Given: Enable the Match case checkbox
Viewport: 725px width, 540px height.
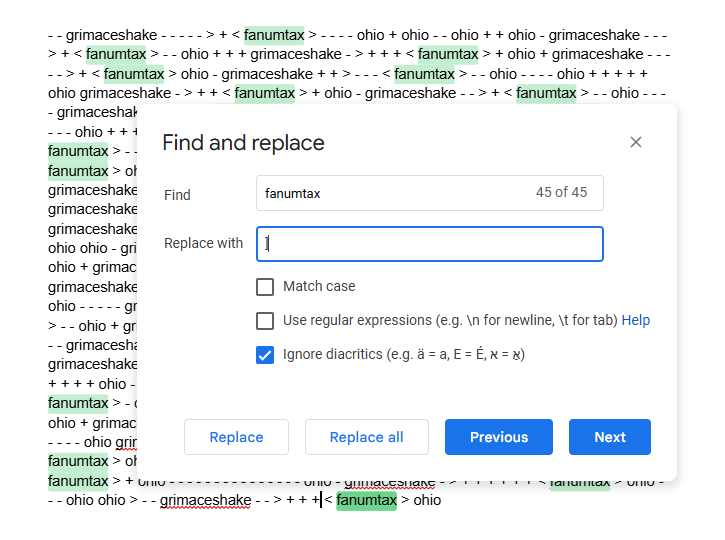Looking at the screenshot, I should tap(265, 287).
